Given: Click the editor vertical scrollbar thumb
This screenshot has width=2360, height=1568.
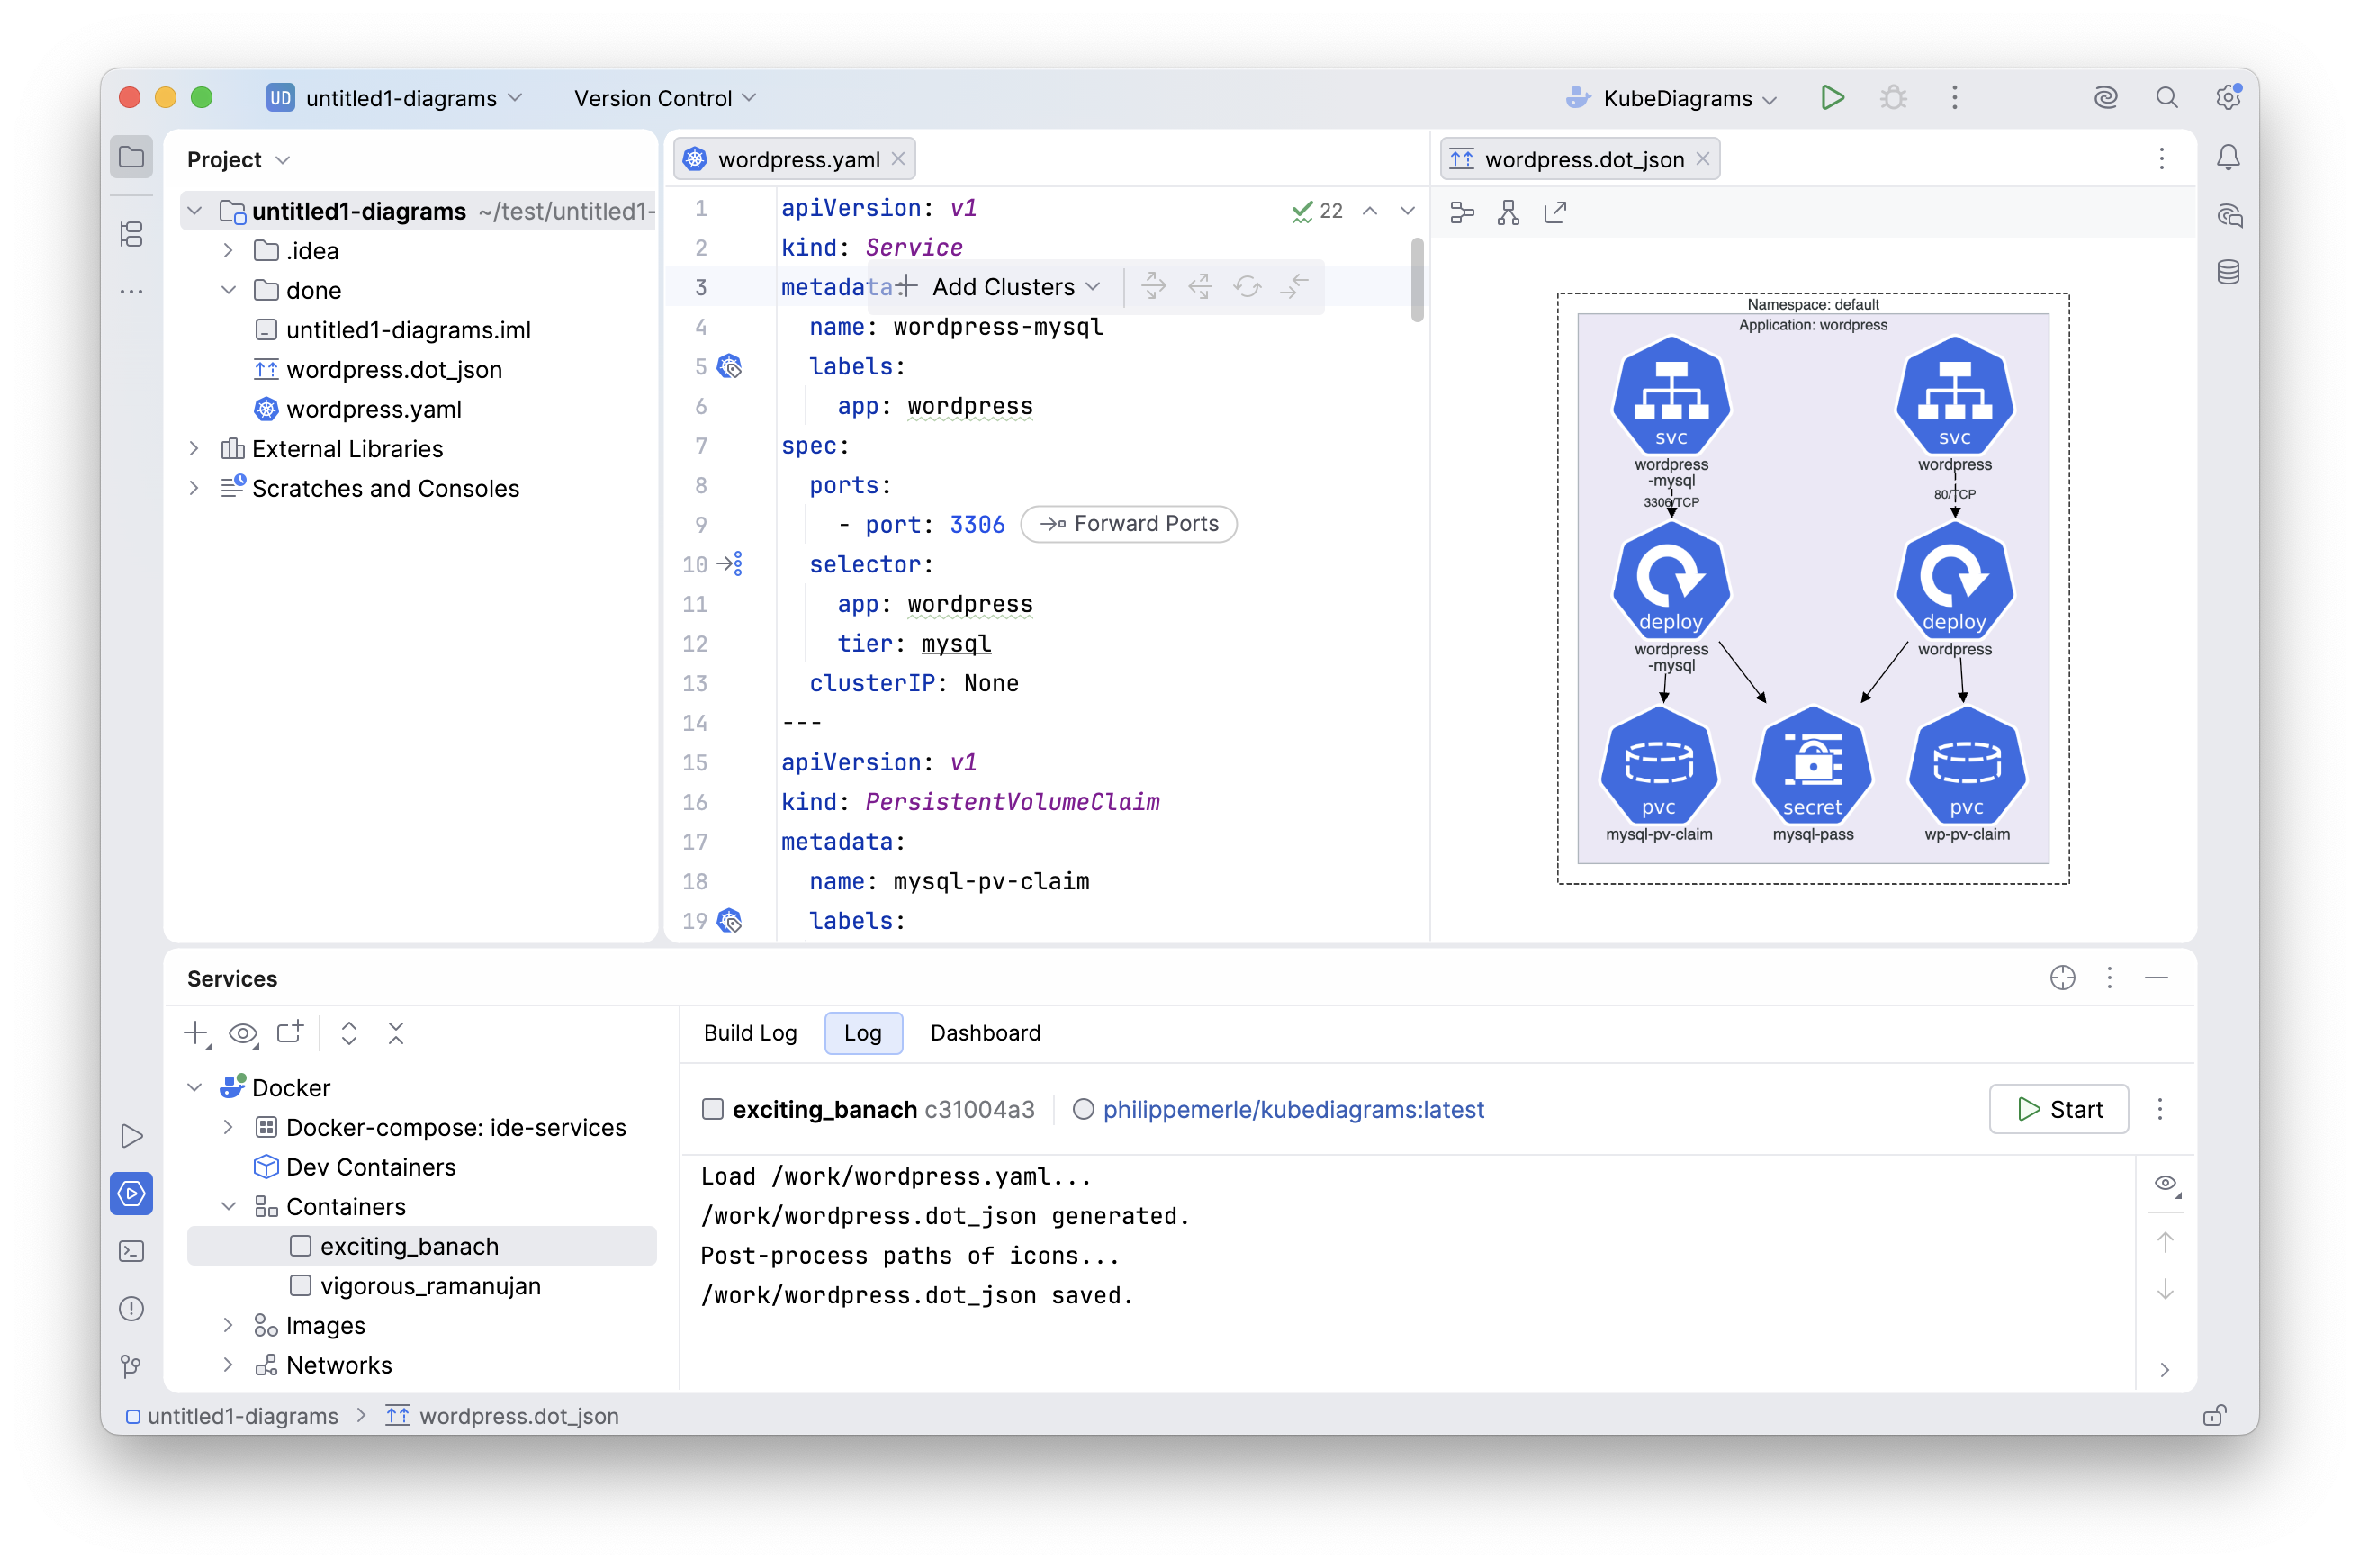Looking at the screenshot, I should coord(1416,280).
